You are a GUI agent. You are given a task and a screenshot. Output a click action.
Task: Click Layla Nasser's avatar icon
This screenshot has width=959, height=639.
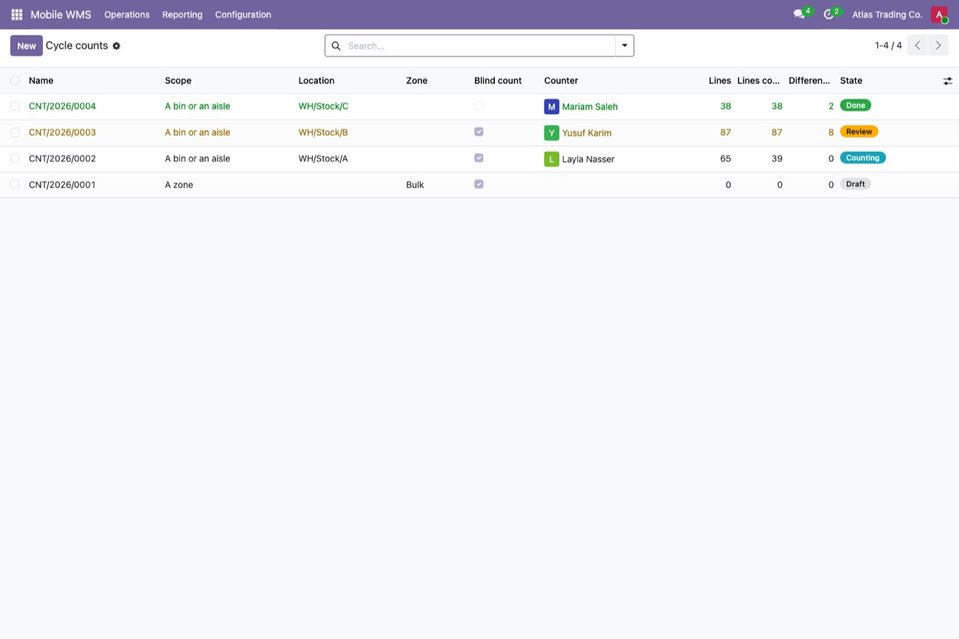(x=551, y=159)
